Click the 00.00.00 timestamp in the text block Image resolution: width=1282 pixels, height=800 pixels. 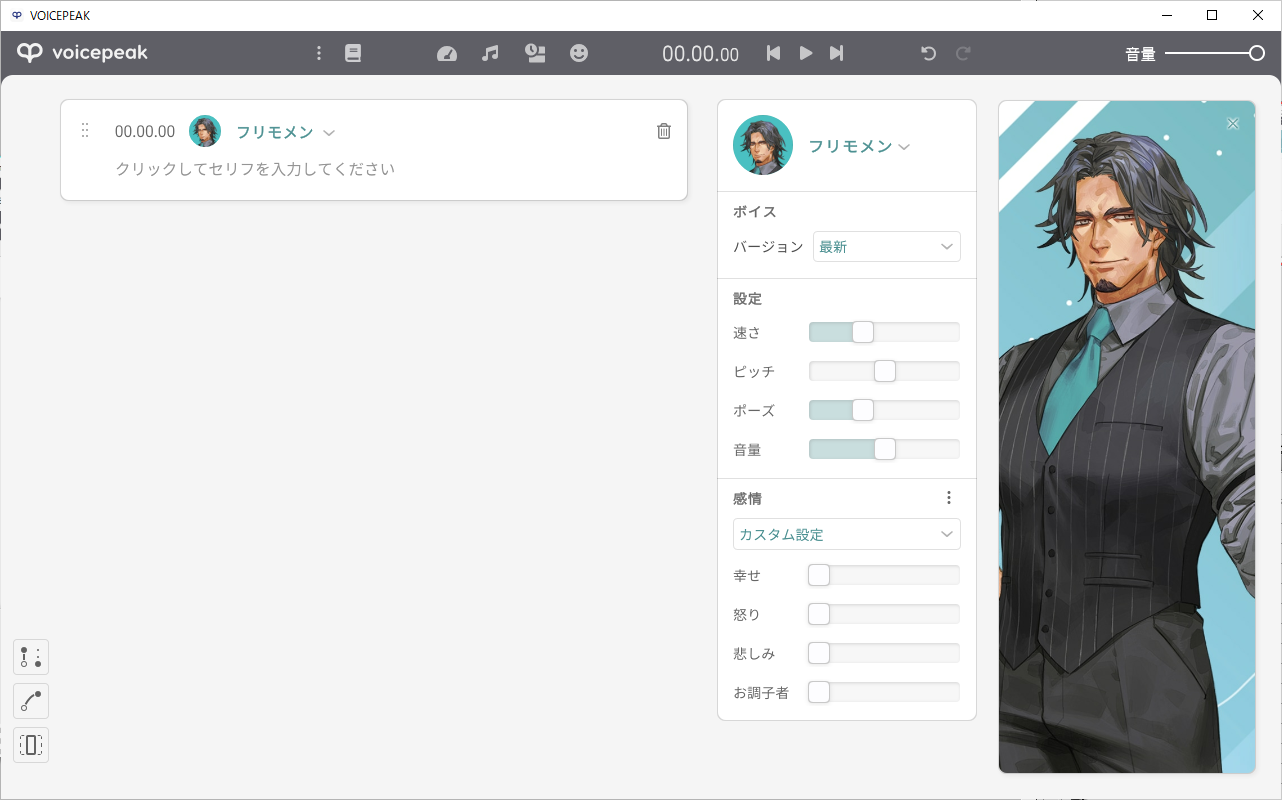(145, 131)
